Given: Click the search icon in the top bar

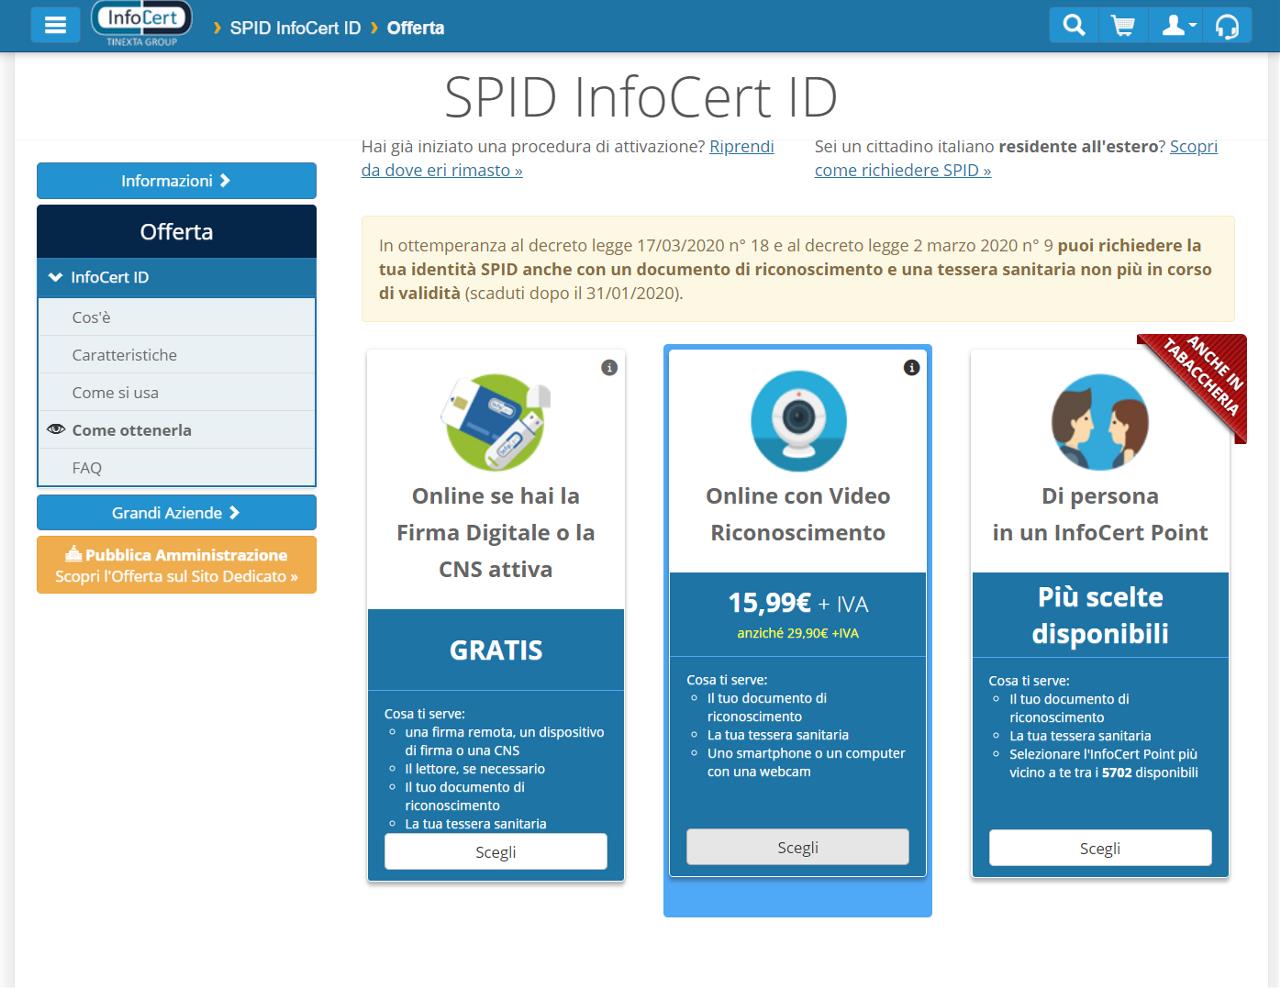Looking at the screenshot, I should click(1073, 24).
